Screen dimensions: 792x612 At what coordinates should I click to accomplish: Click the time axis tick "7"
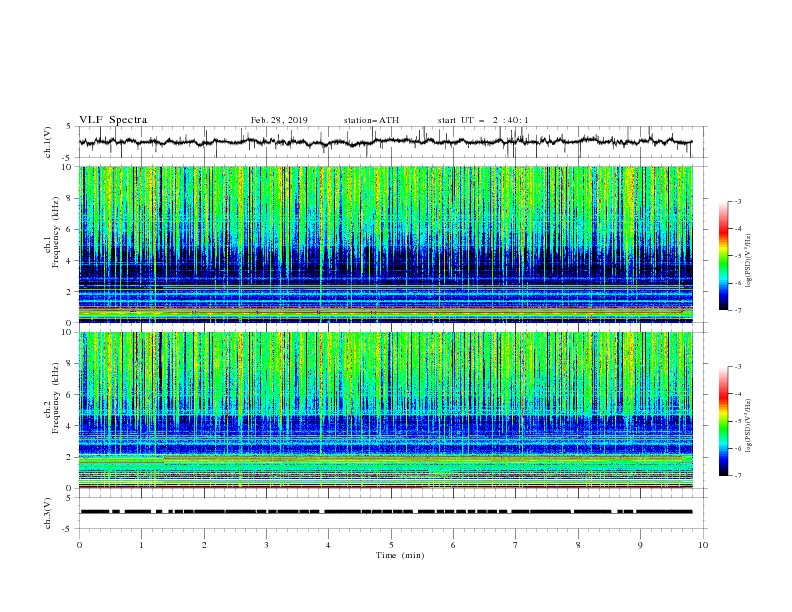pos(516,545)
